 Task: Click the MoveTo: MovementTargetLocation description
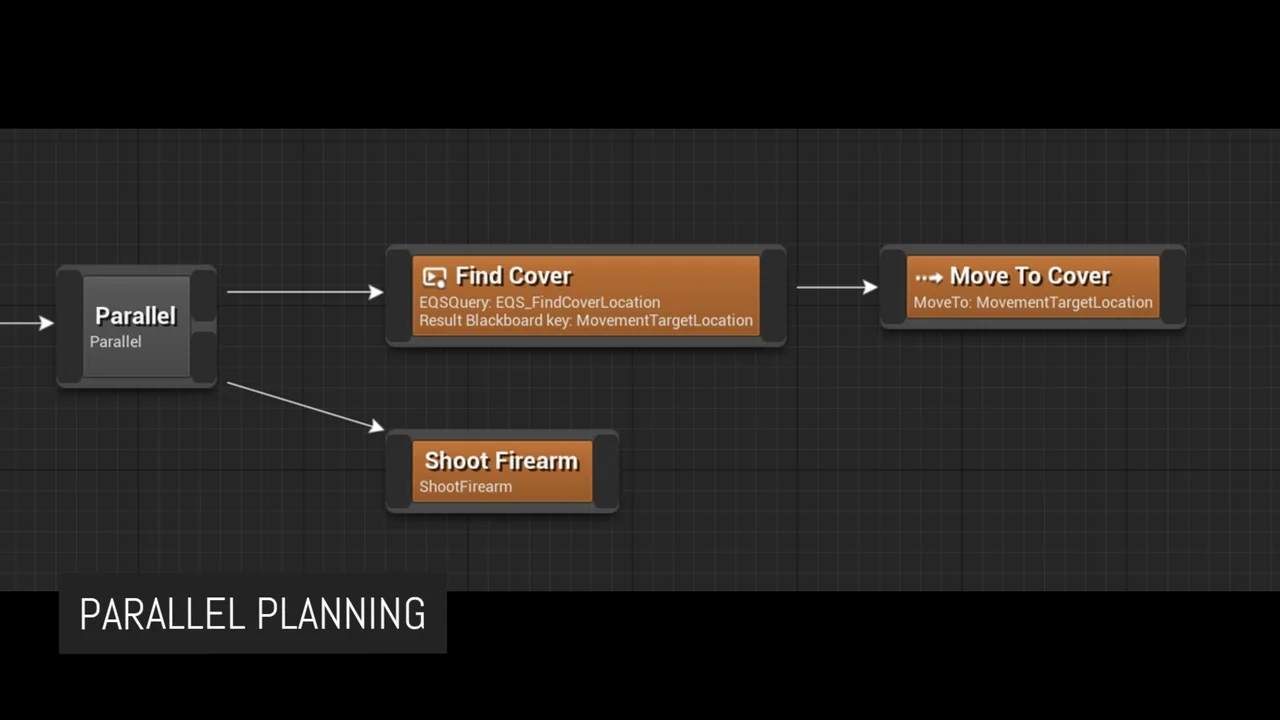pos(1032,302)
